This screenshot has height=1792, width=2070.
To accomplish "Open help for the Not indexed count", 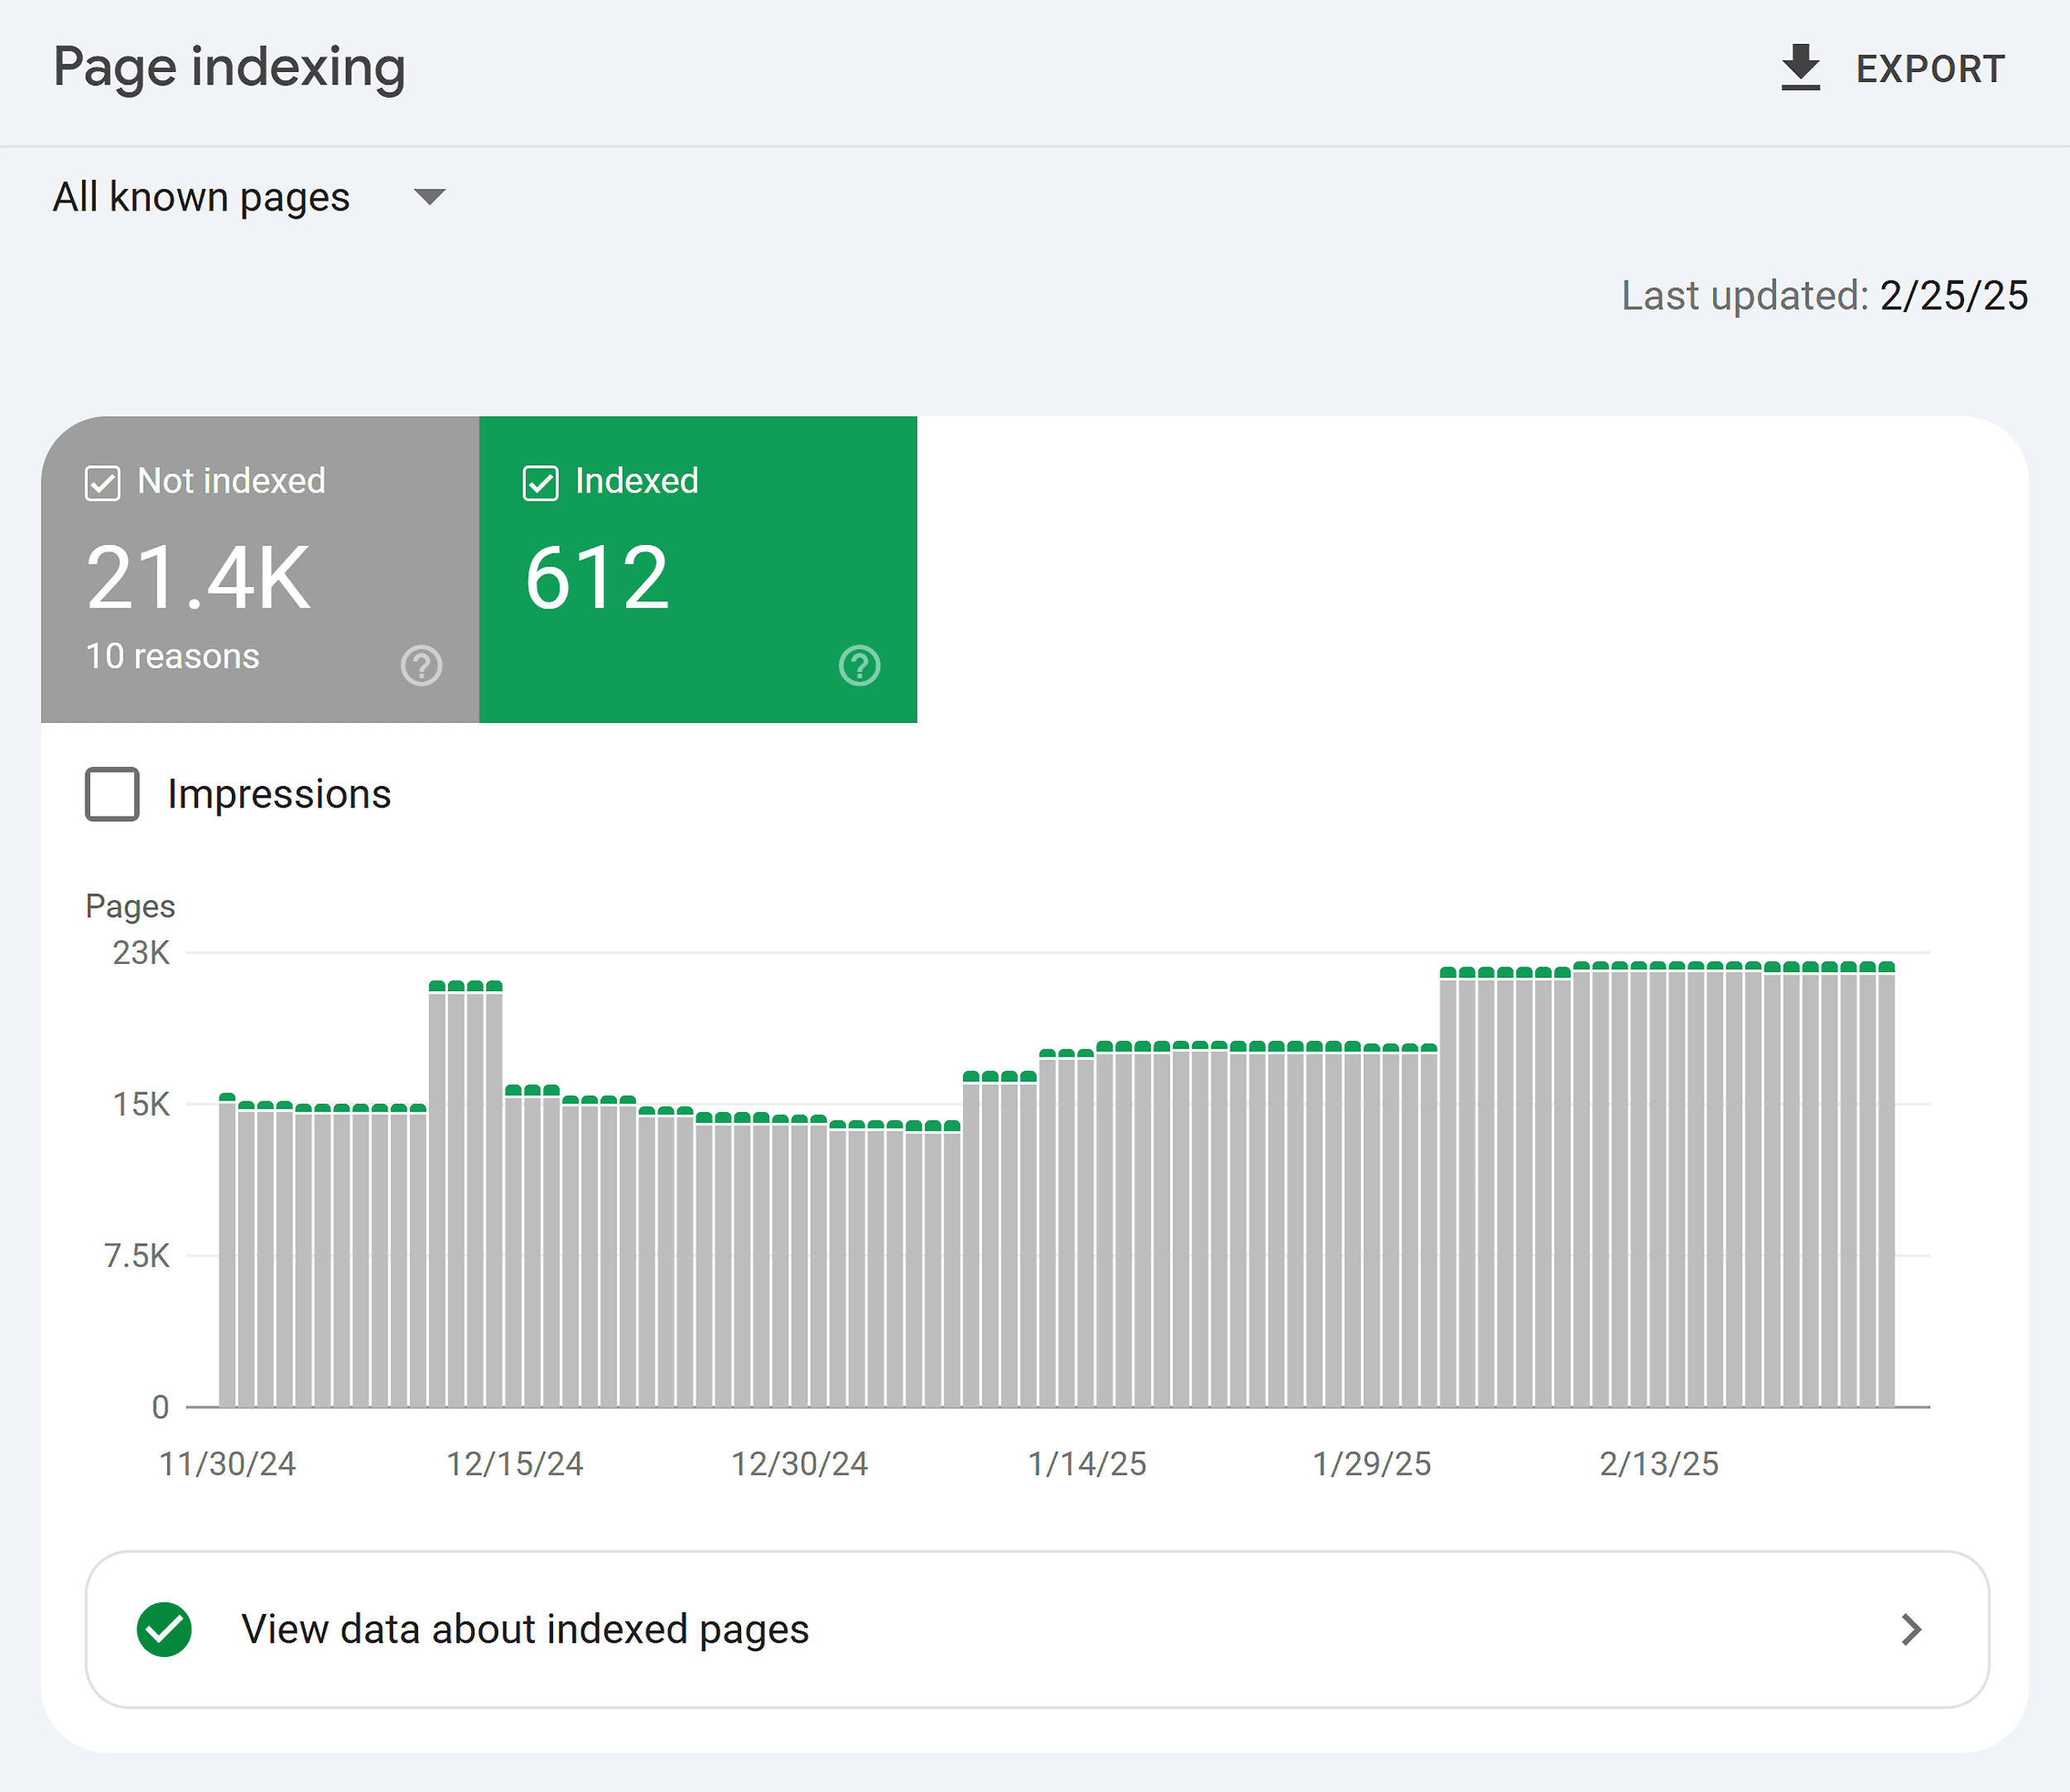I will 421,664.
